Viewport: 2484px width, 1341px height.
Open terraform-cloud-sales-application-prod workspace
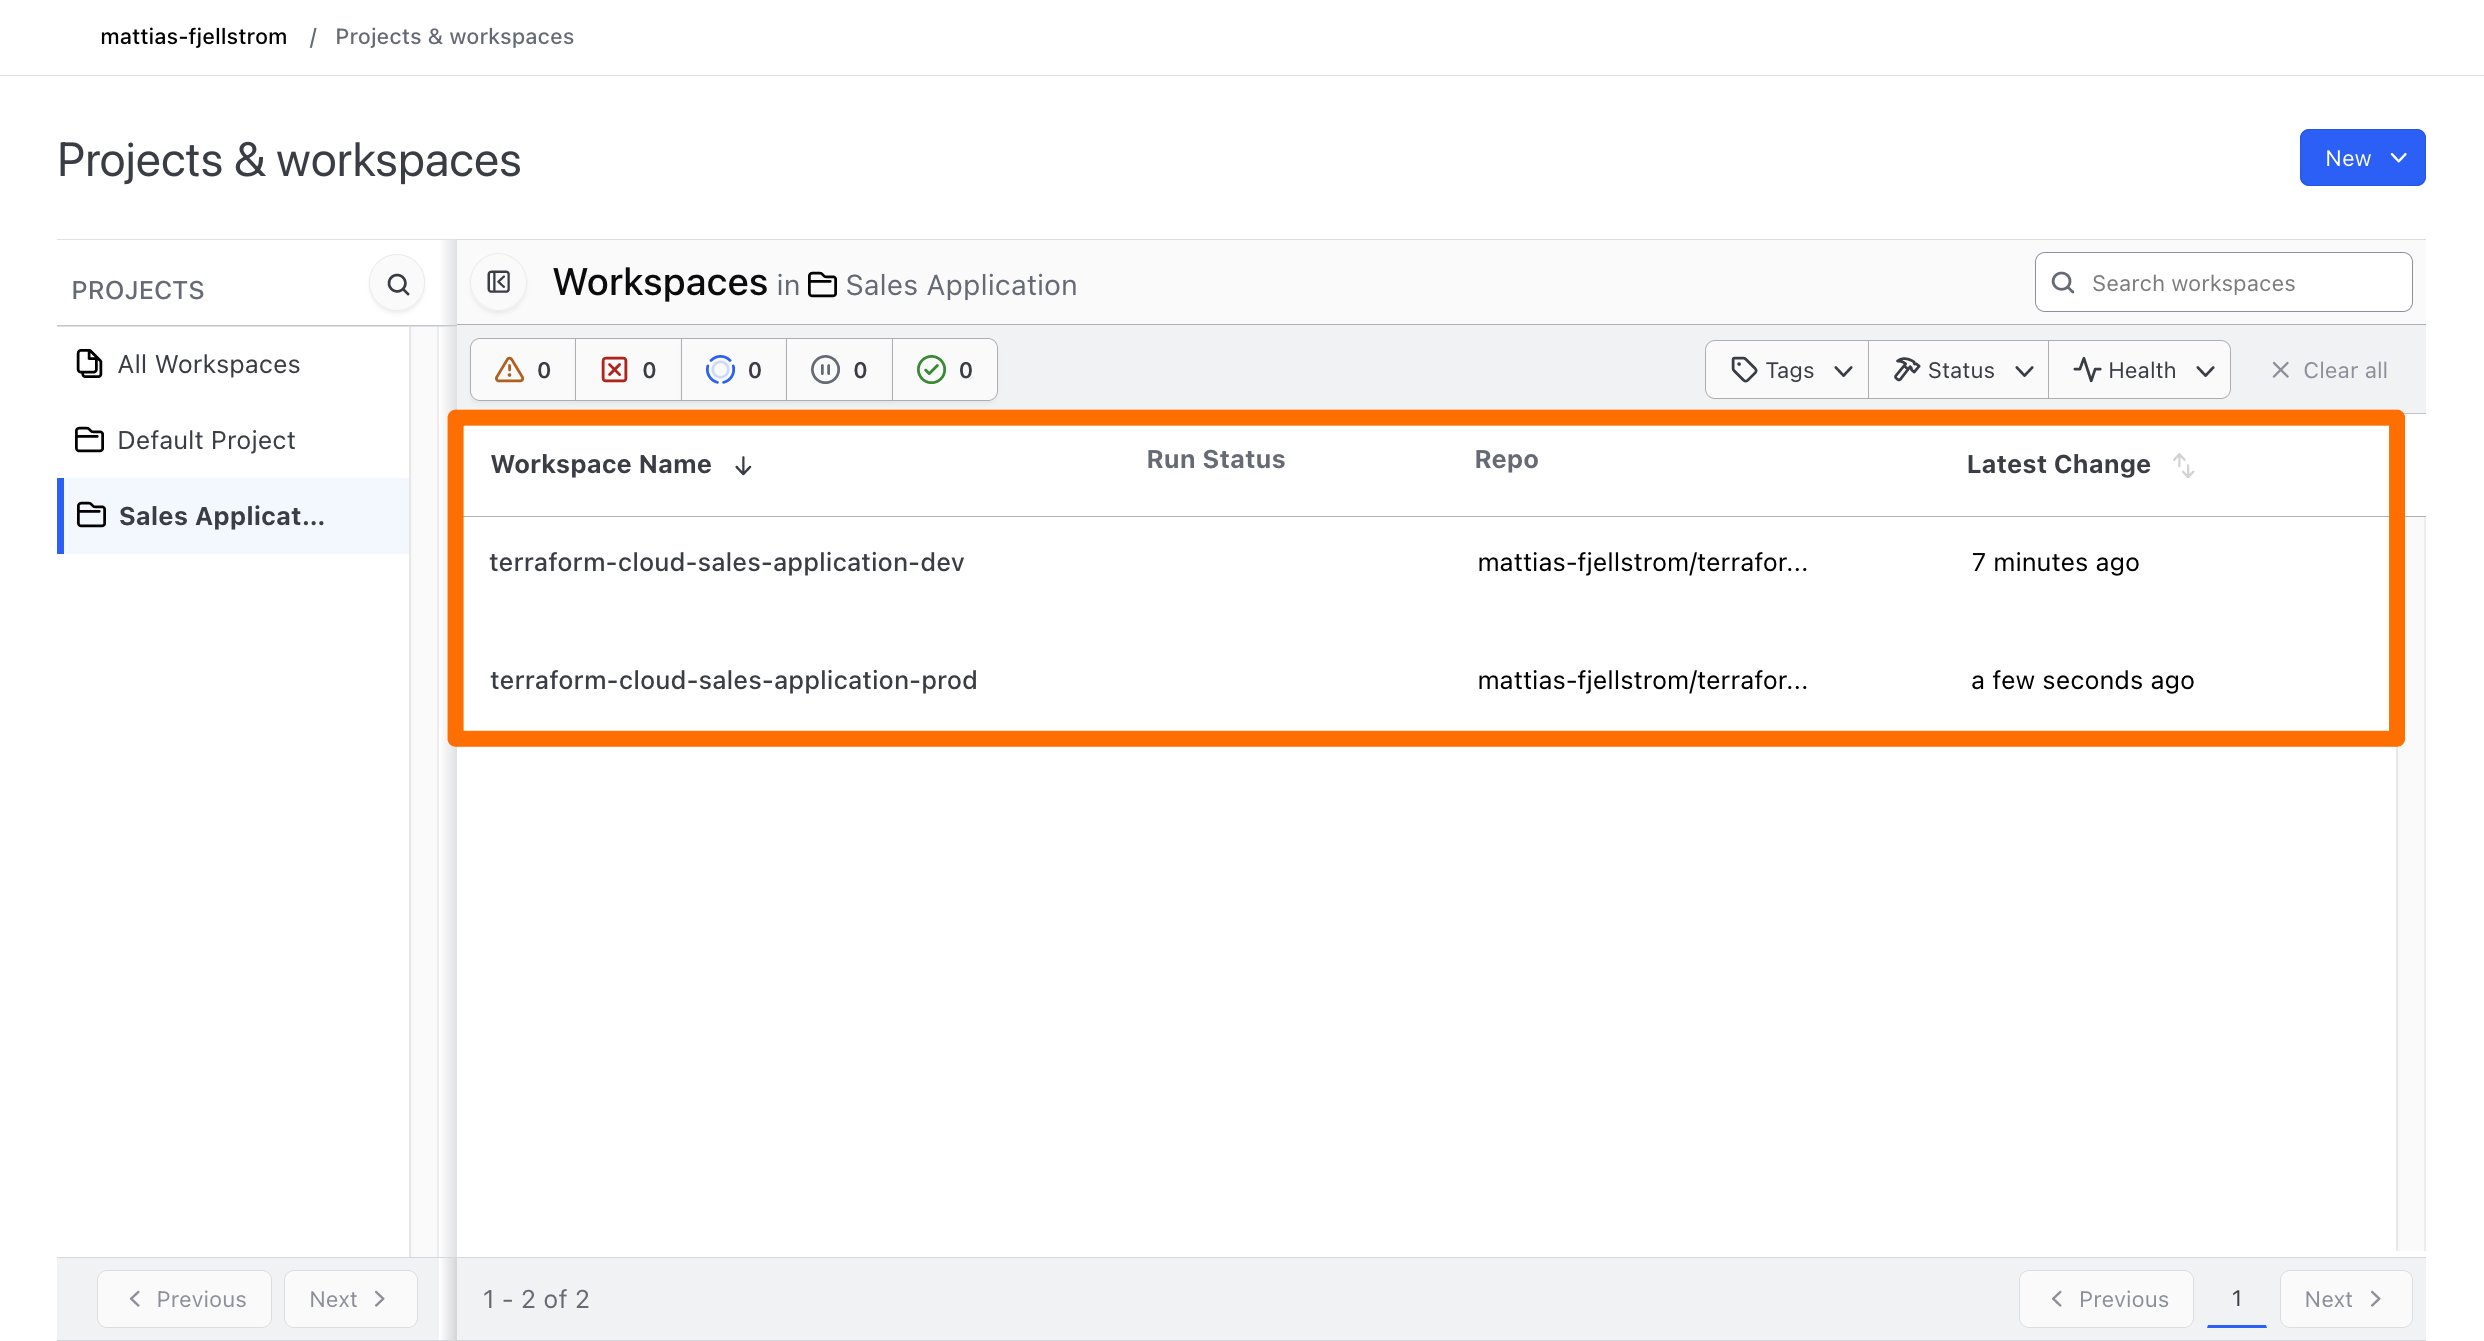coord(733,679)
